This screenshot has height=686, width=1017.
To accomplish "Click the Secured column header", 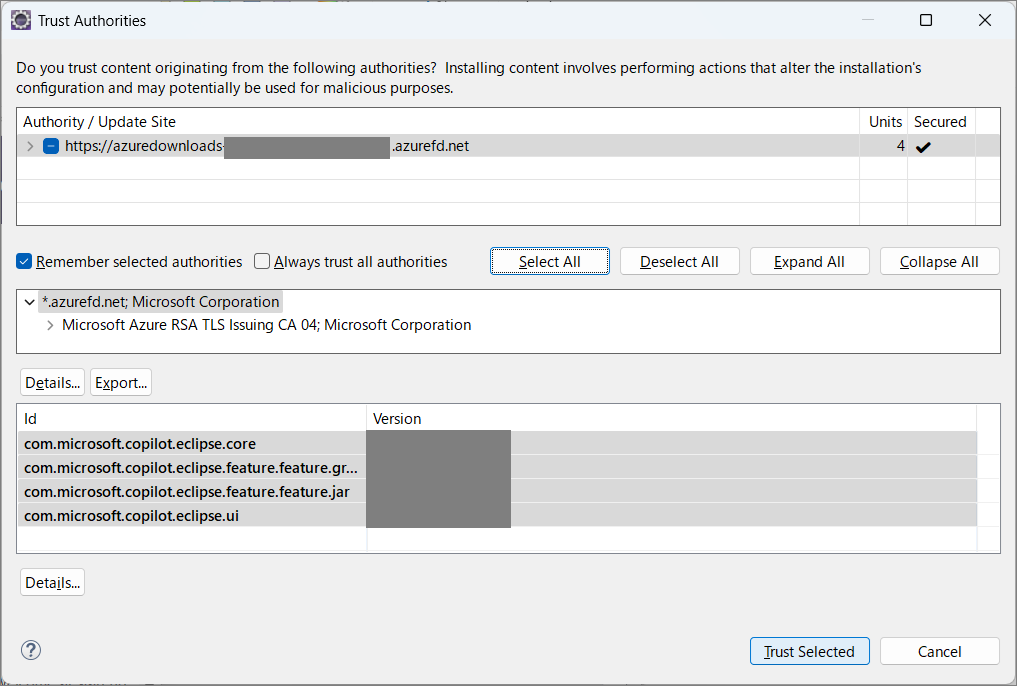I will pyautogui.click(x=941, y=122).
